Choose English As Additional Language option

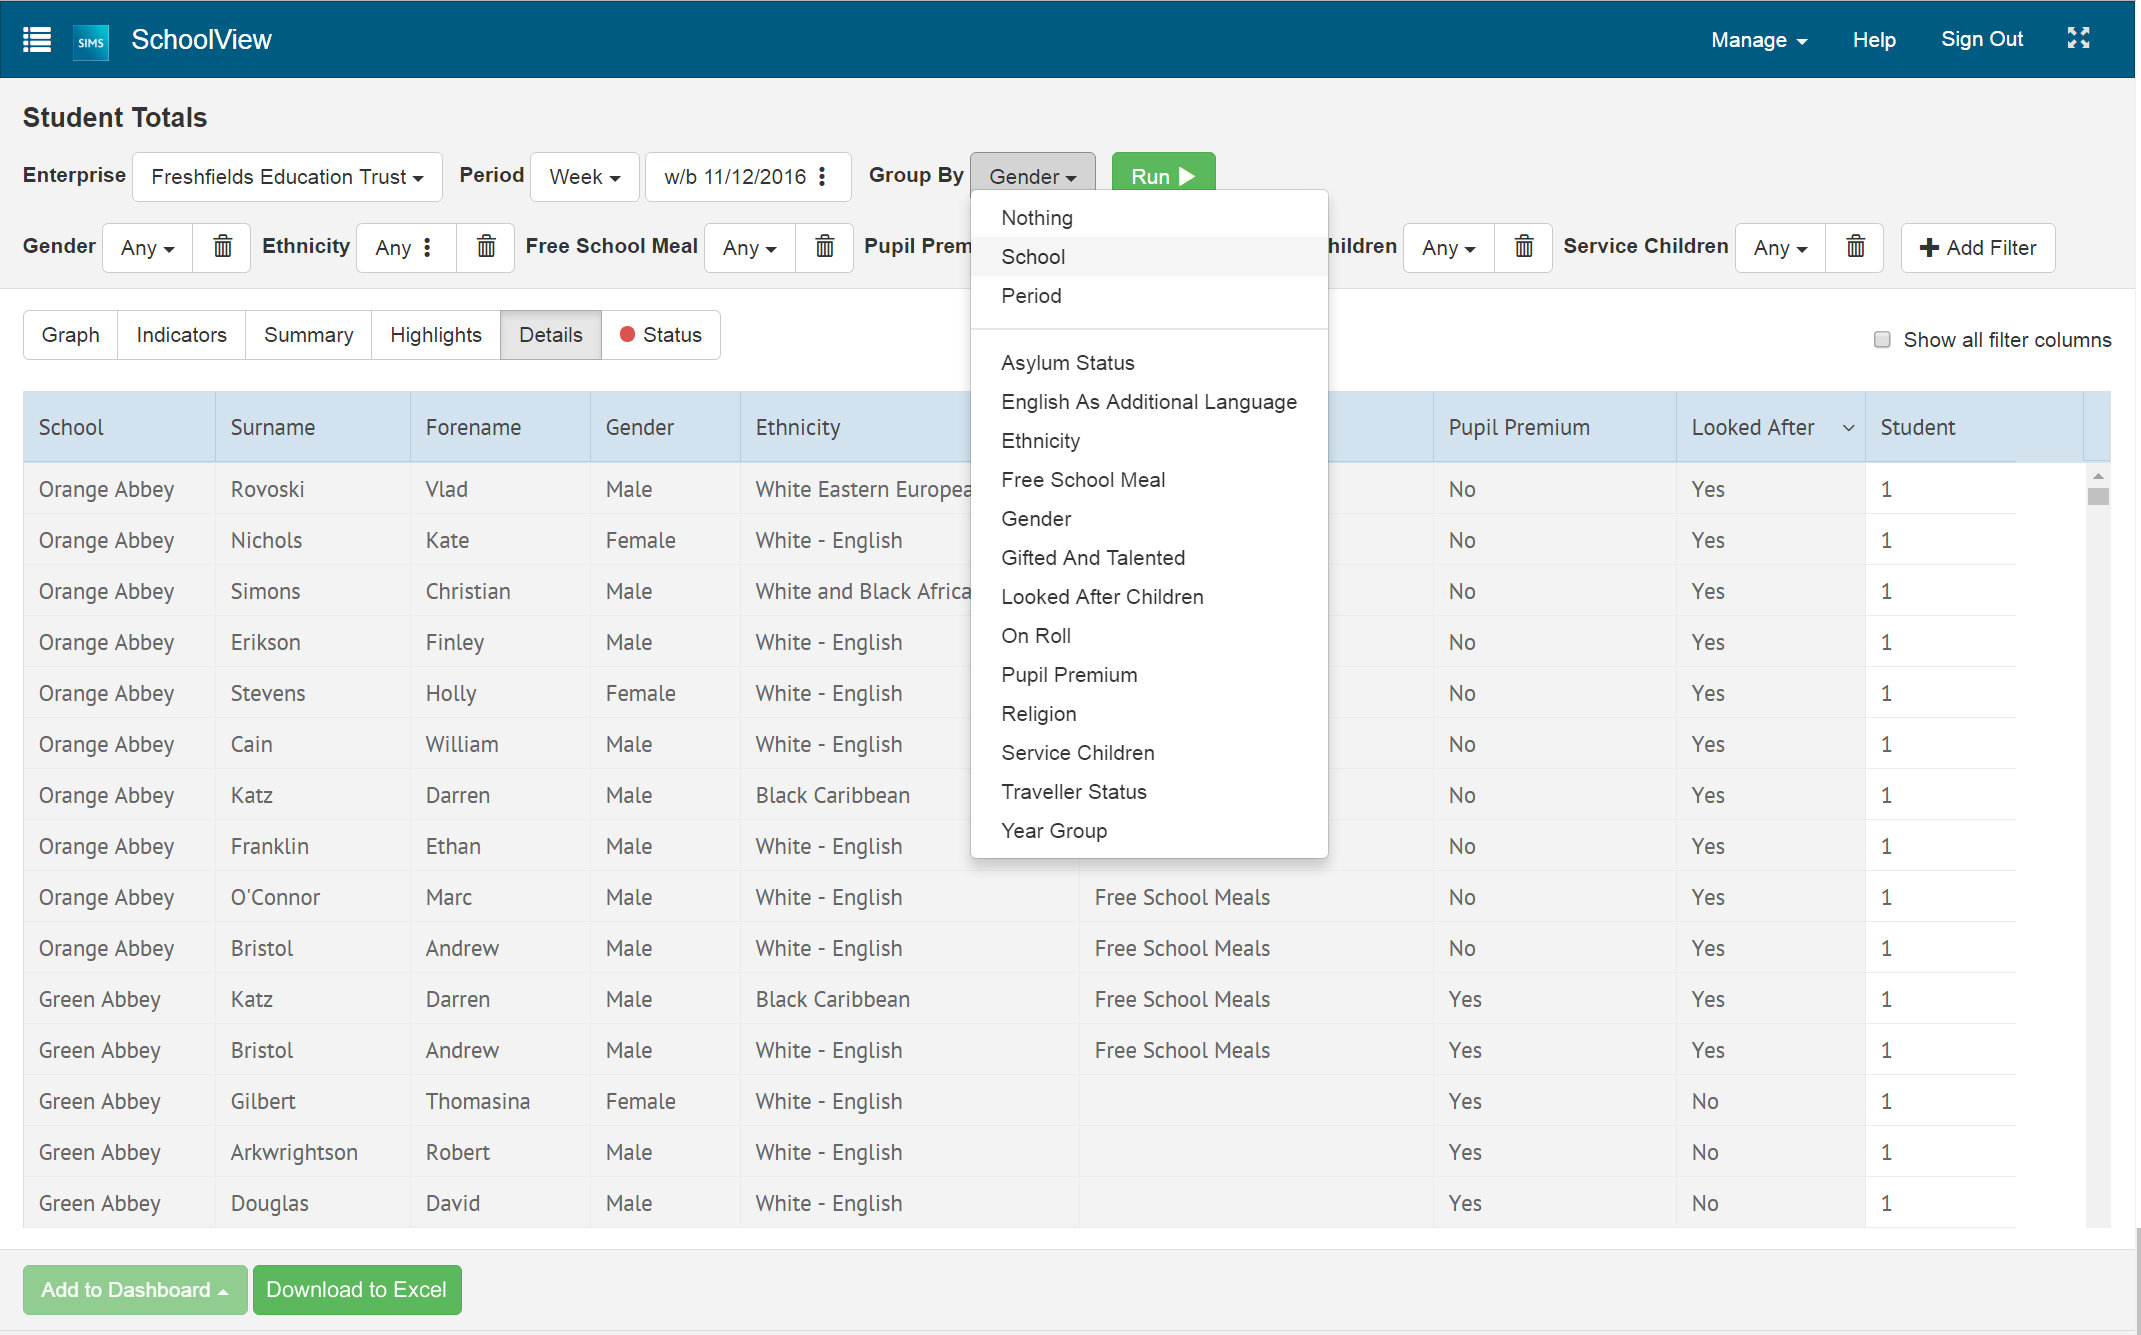click(1149, 402)
